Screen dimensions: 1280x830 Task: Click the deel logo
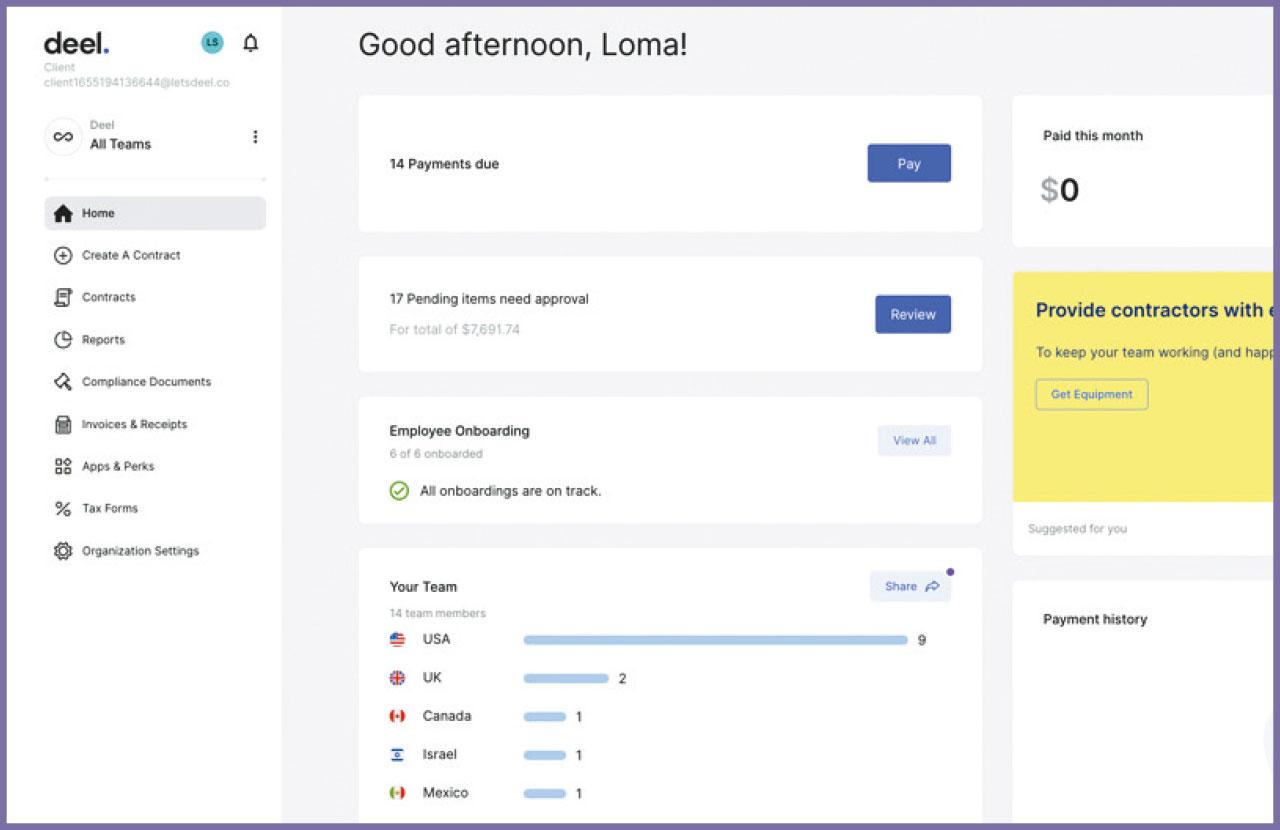(76, 43)
